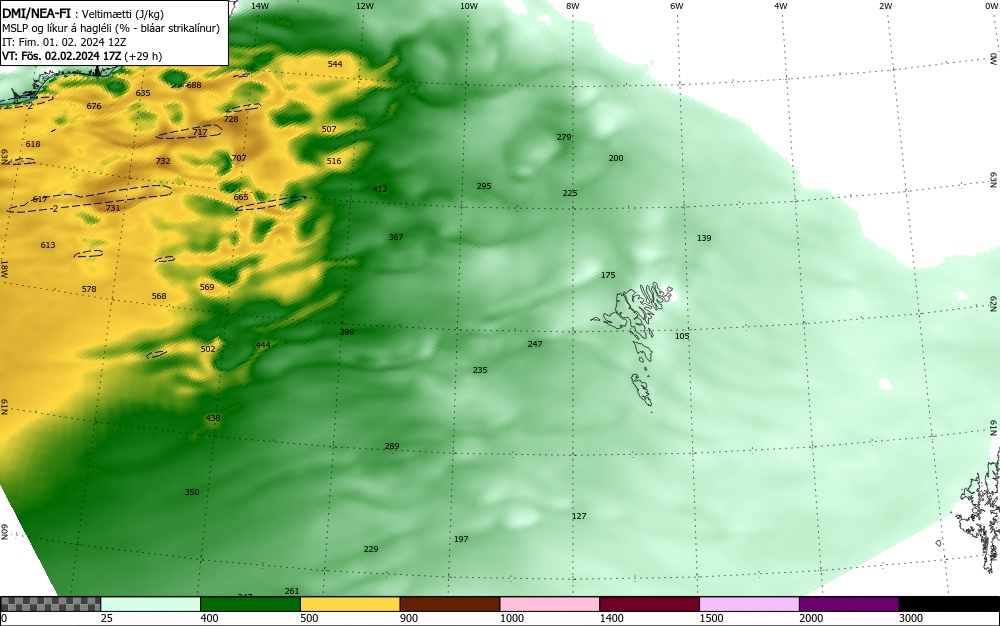Click the 2W longitude label

pos(885,6)
